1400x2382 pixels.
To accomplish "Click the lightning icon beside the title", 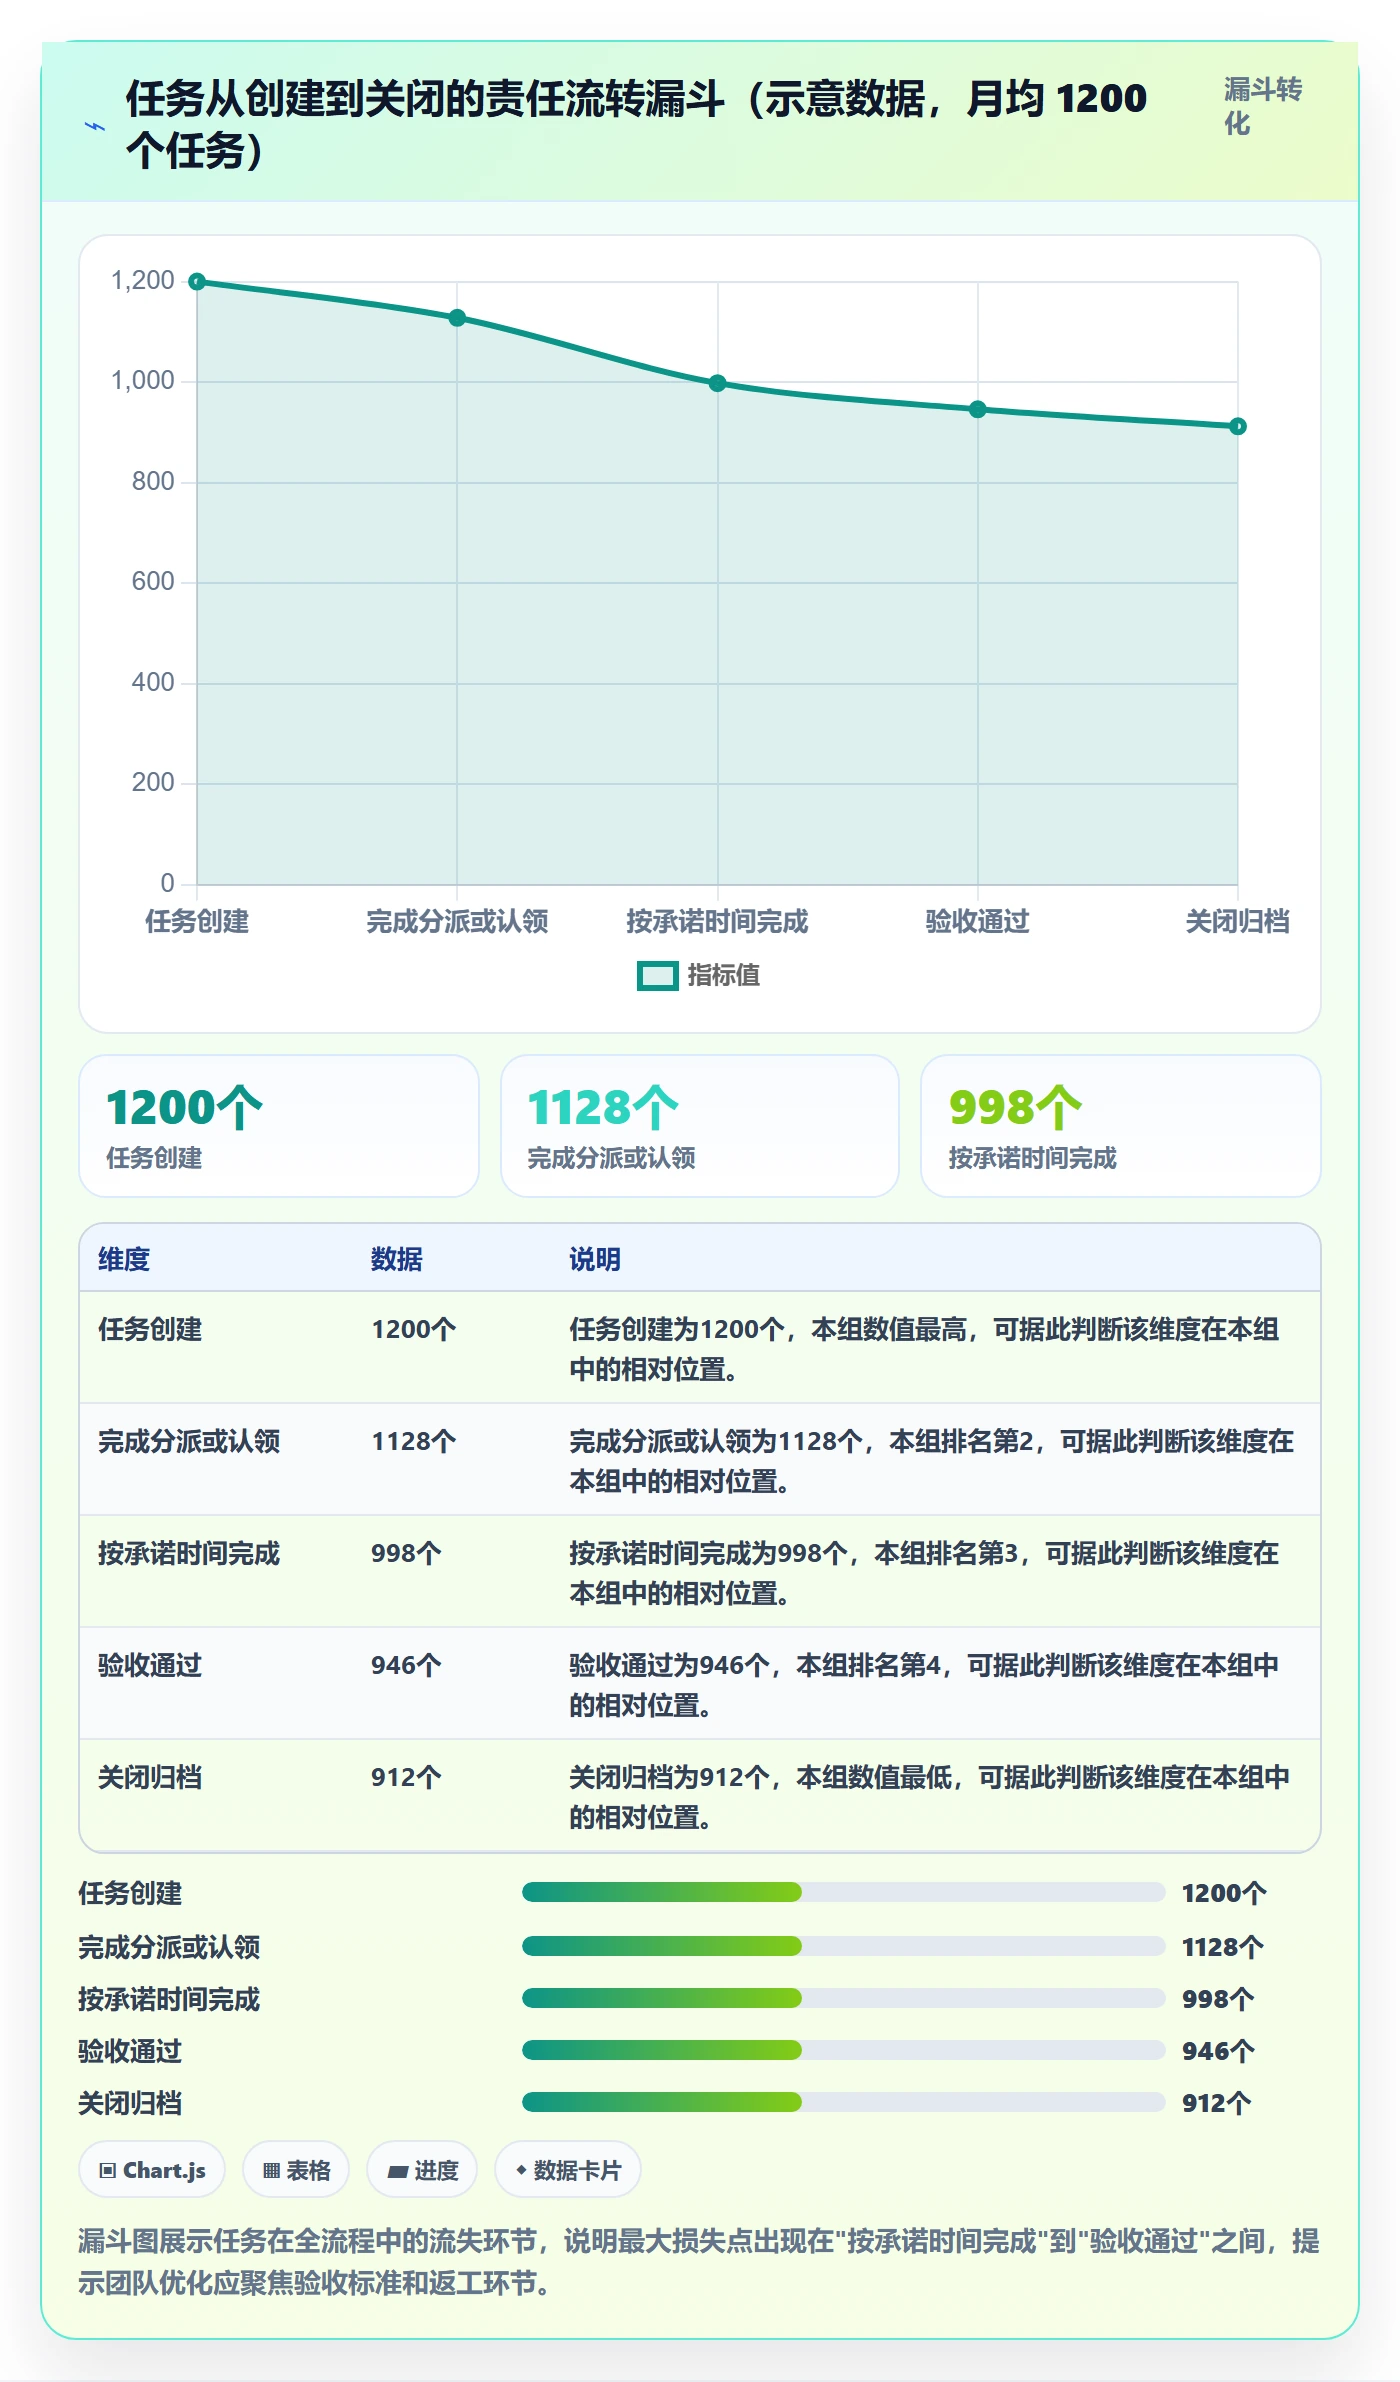I will click(95, 126).
